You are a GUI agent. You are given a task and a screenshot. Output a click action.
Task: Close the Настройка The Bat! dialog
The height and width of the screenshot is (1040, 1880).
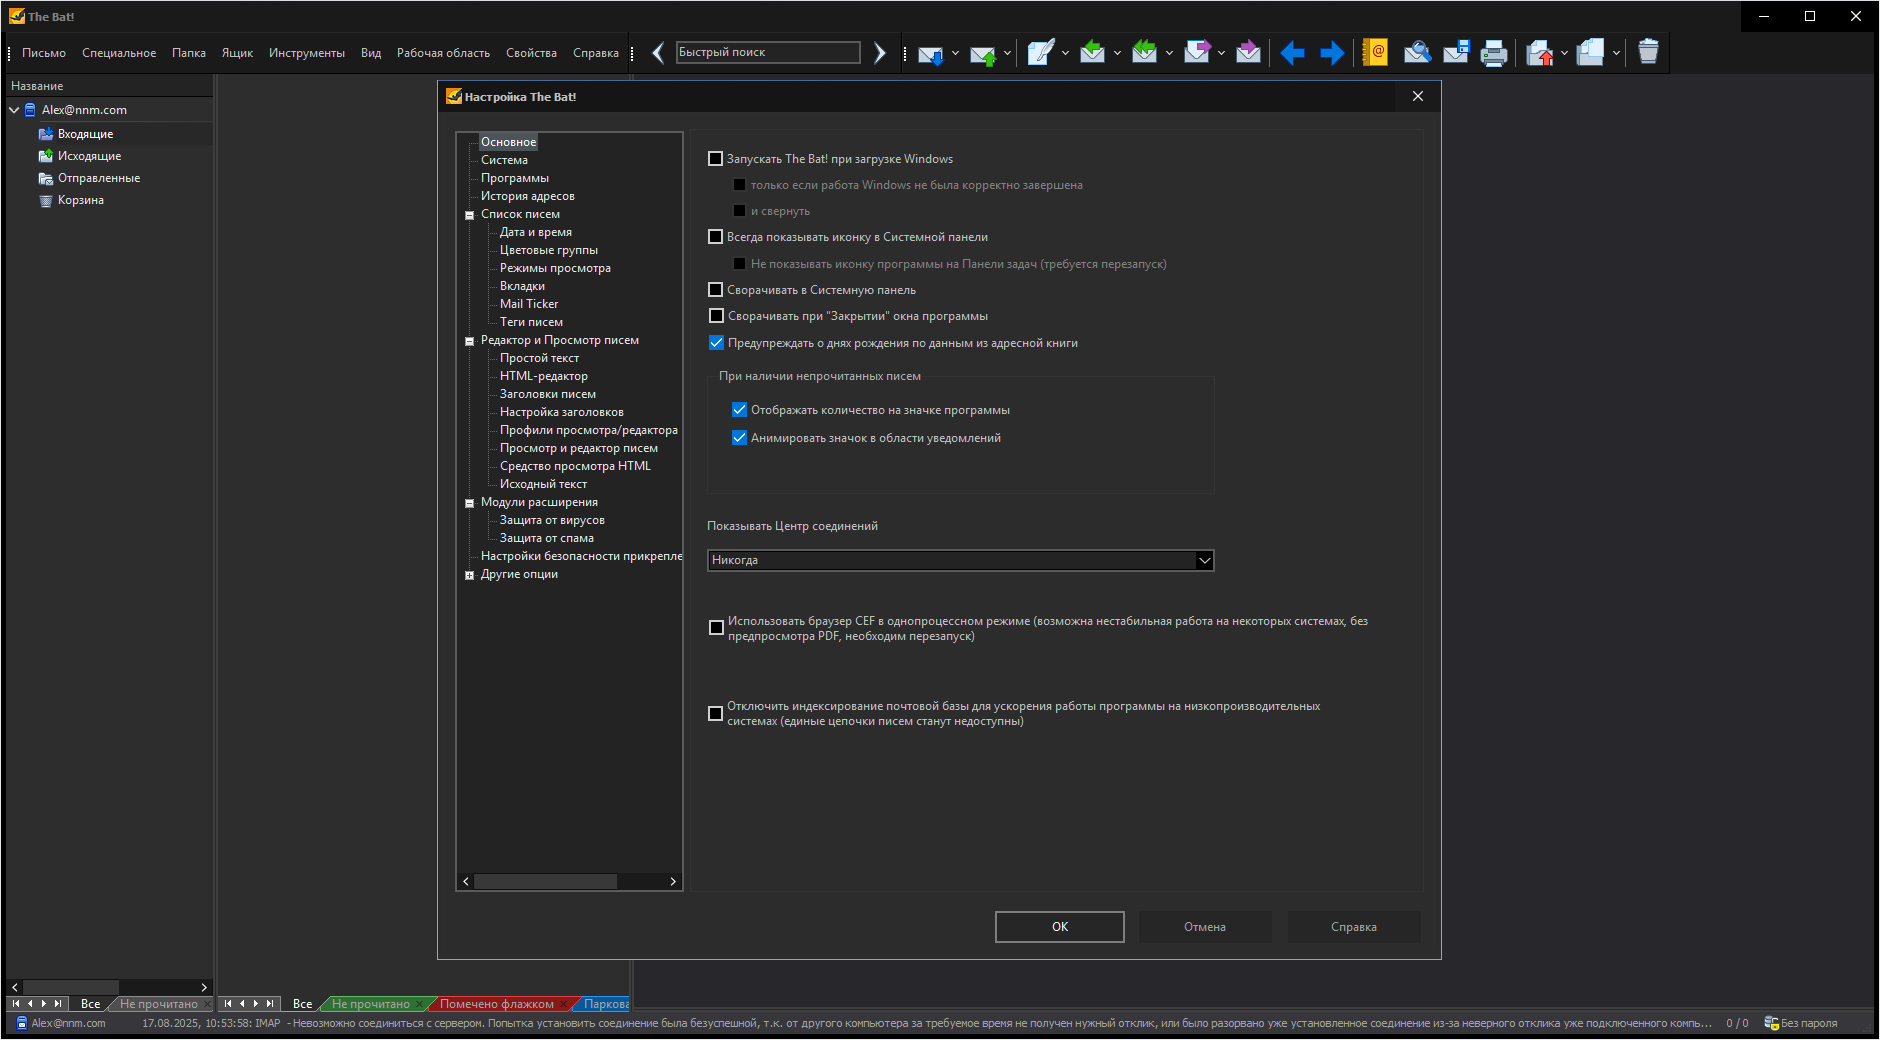[x=1418, y=96]
